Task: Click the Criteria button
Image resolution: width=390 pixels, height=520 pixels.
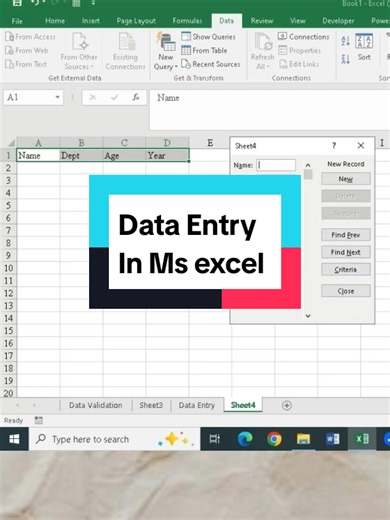Action: coord(346,270)
